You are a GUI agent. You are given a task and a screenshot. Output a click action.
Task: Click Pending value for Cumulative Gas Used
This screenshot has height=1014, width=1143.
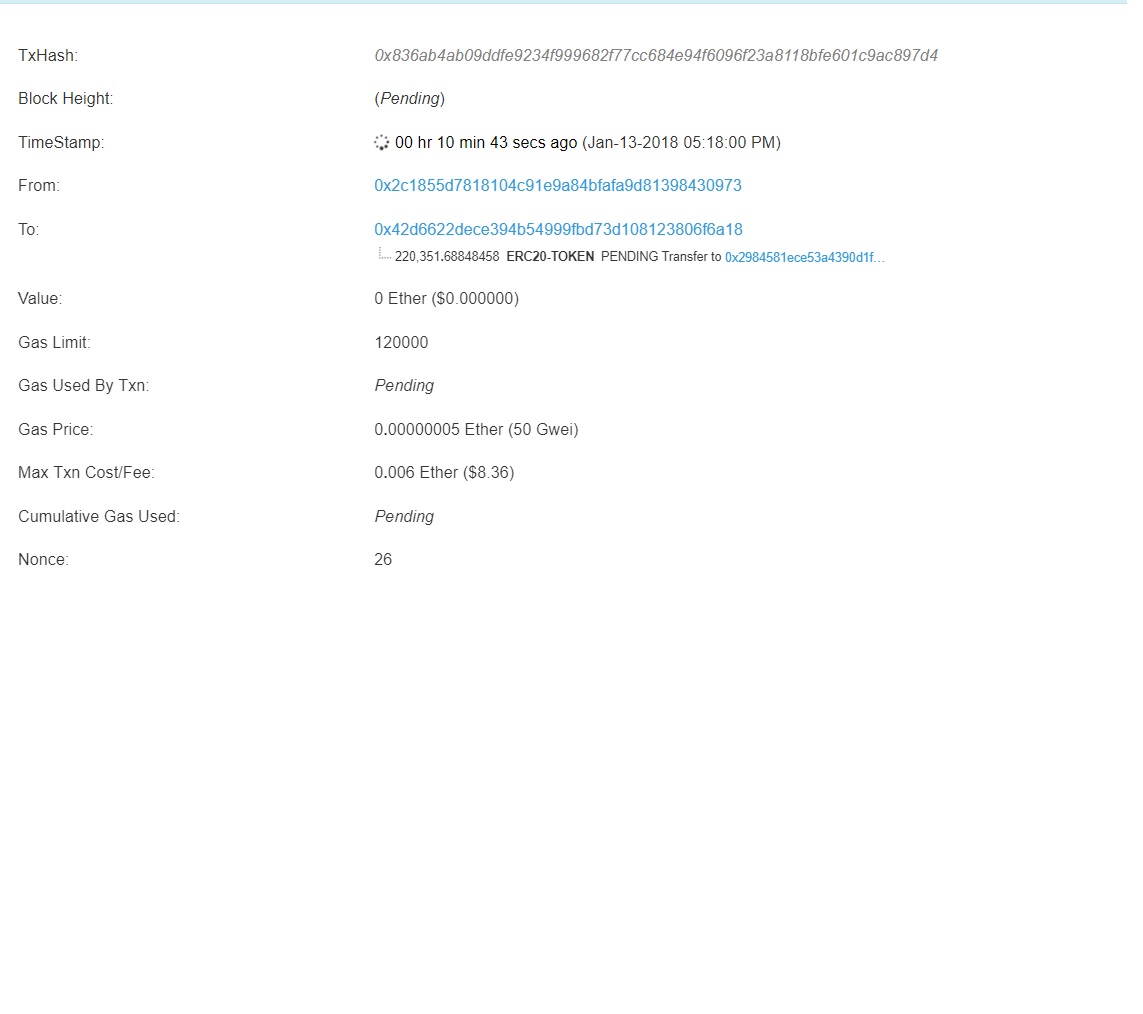coord(405,517)
